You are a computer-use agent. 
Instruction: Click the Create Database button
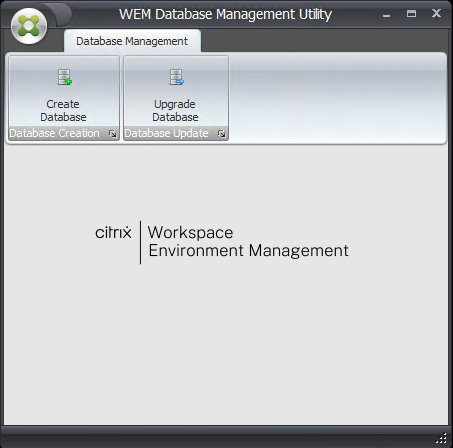pyautogui.click(x=63, y=92)
